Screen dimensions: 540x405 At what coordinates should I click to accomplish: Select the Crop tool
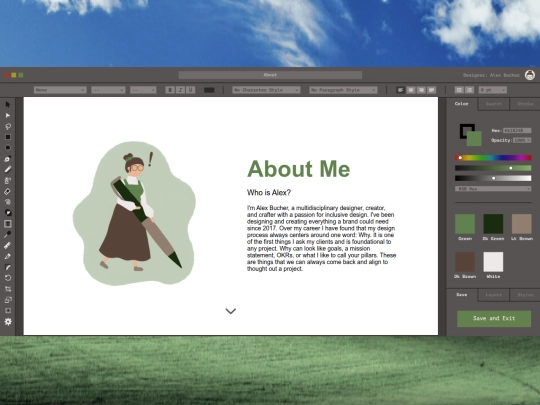[8, 289]
